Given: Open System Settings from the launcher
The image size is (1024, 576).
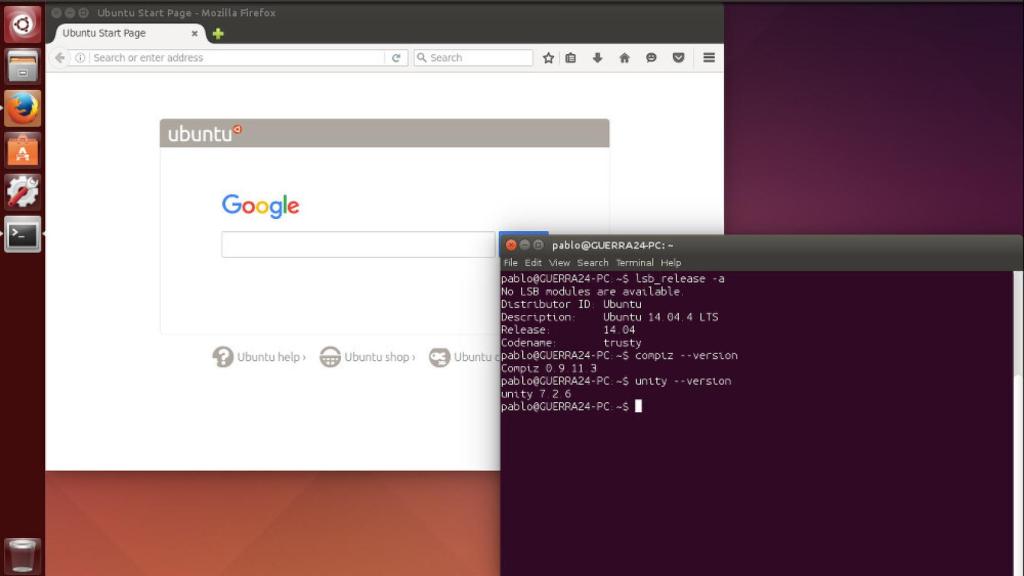Looking at the screenshot, I should pos(22,193).
